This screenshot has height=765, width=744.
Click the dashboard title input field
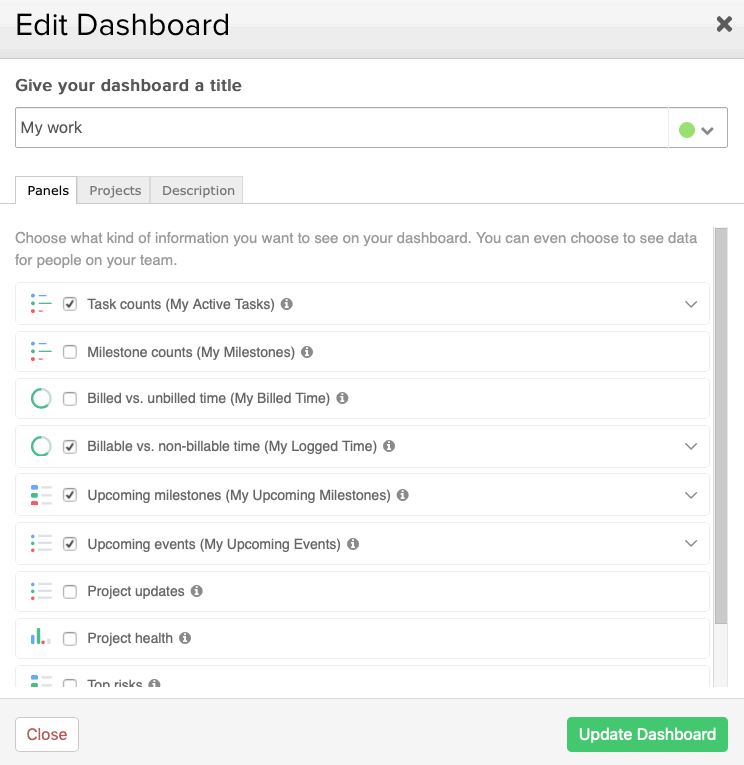[342, 127]
